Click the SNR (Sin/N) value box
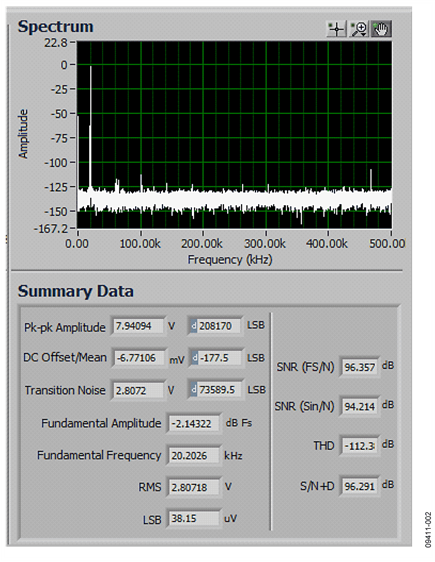The width and height of the screenshot is (435, 562). click(x=359, y=406)
